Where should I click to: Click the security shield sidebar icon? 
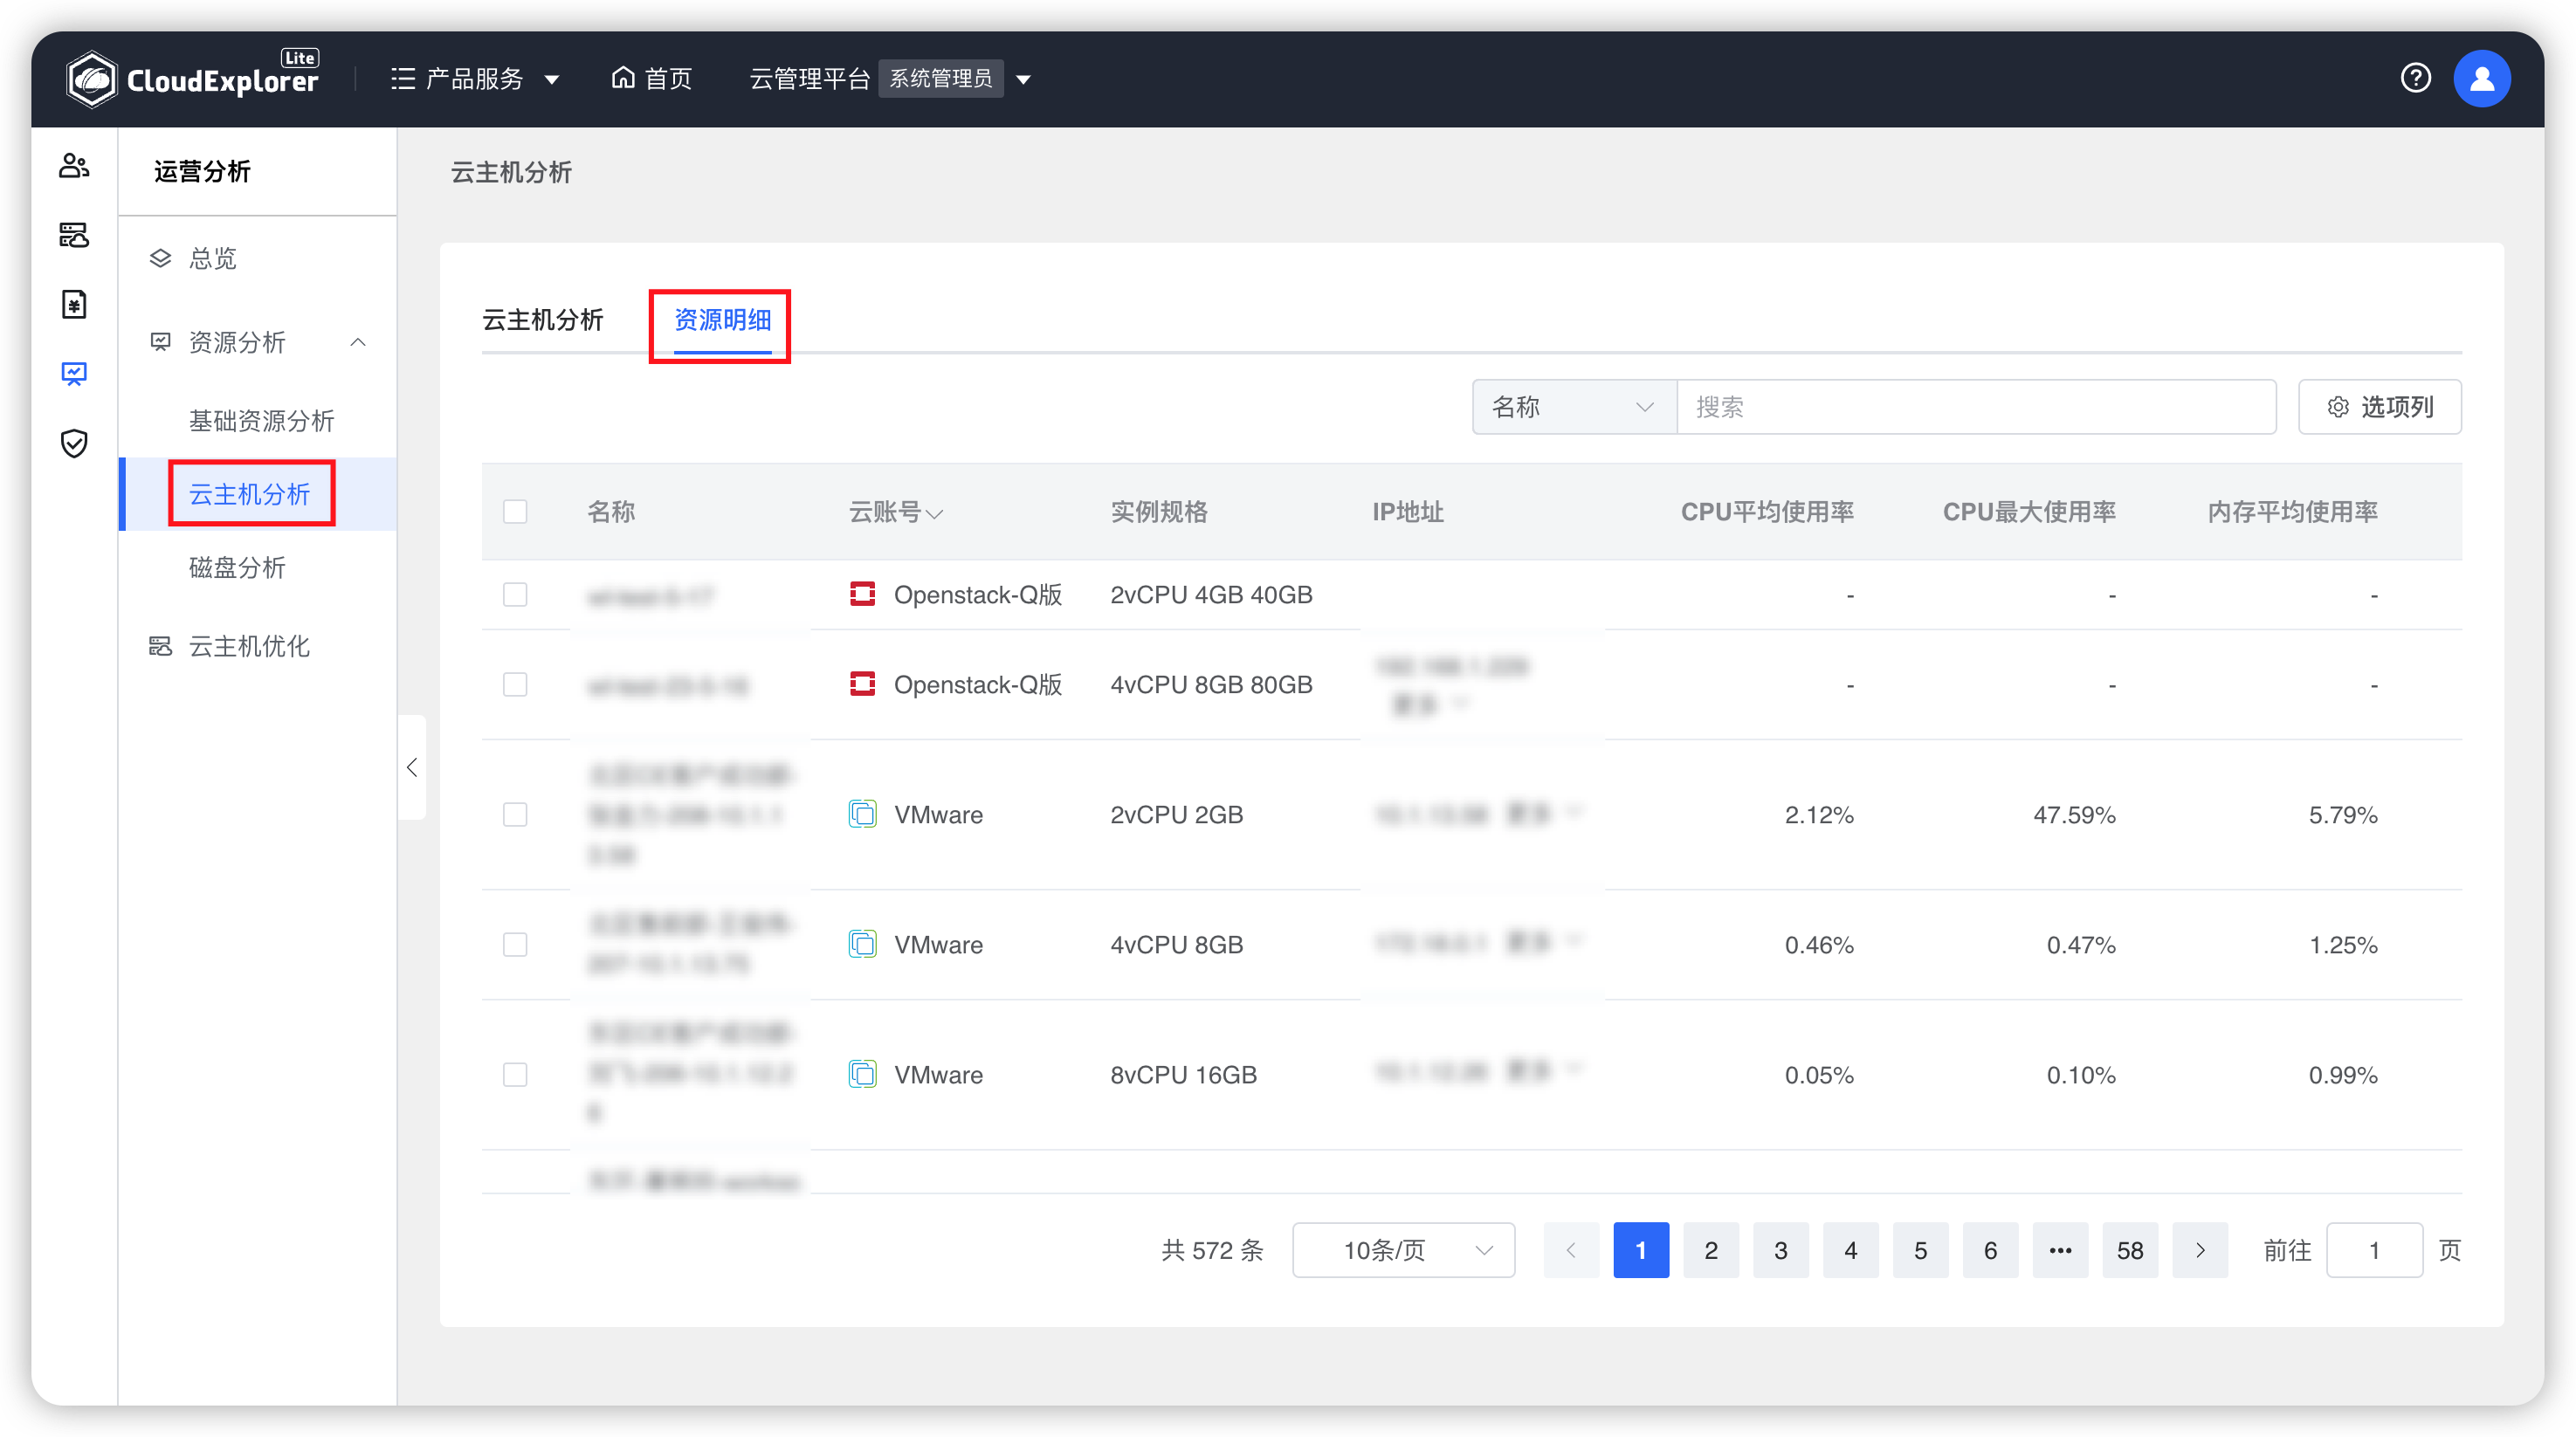(x=74, y=443)
